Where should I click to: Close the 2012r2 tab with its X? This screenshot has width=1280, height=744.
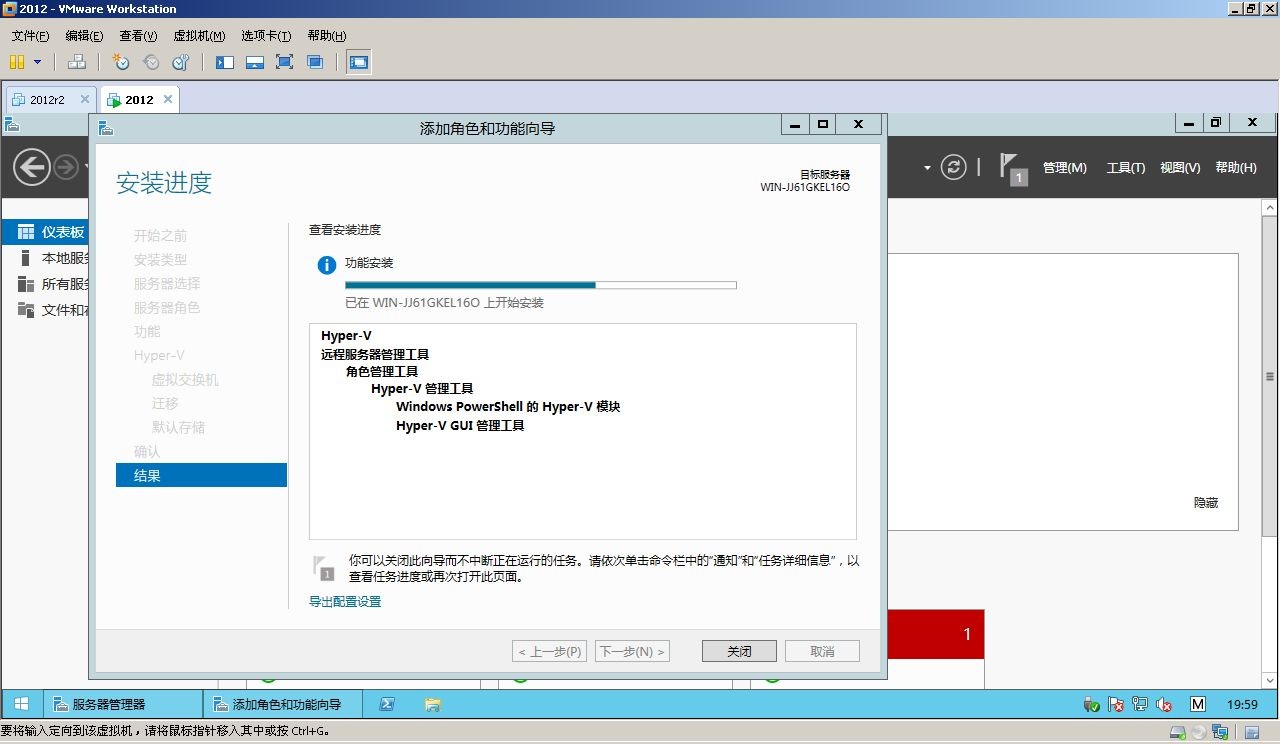85,99
